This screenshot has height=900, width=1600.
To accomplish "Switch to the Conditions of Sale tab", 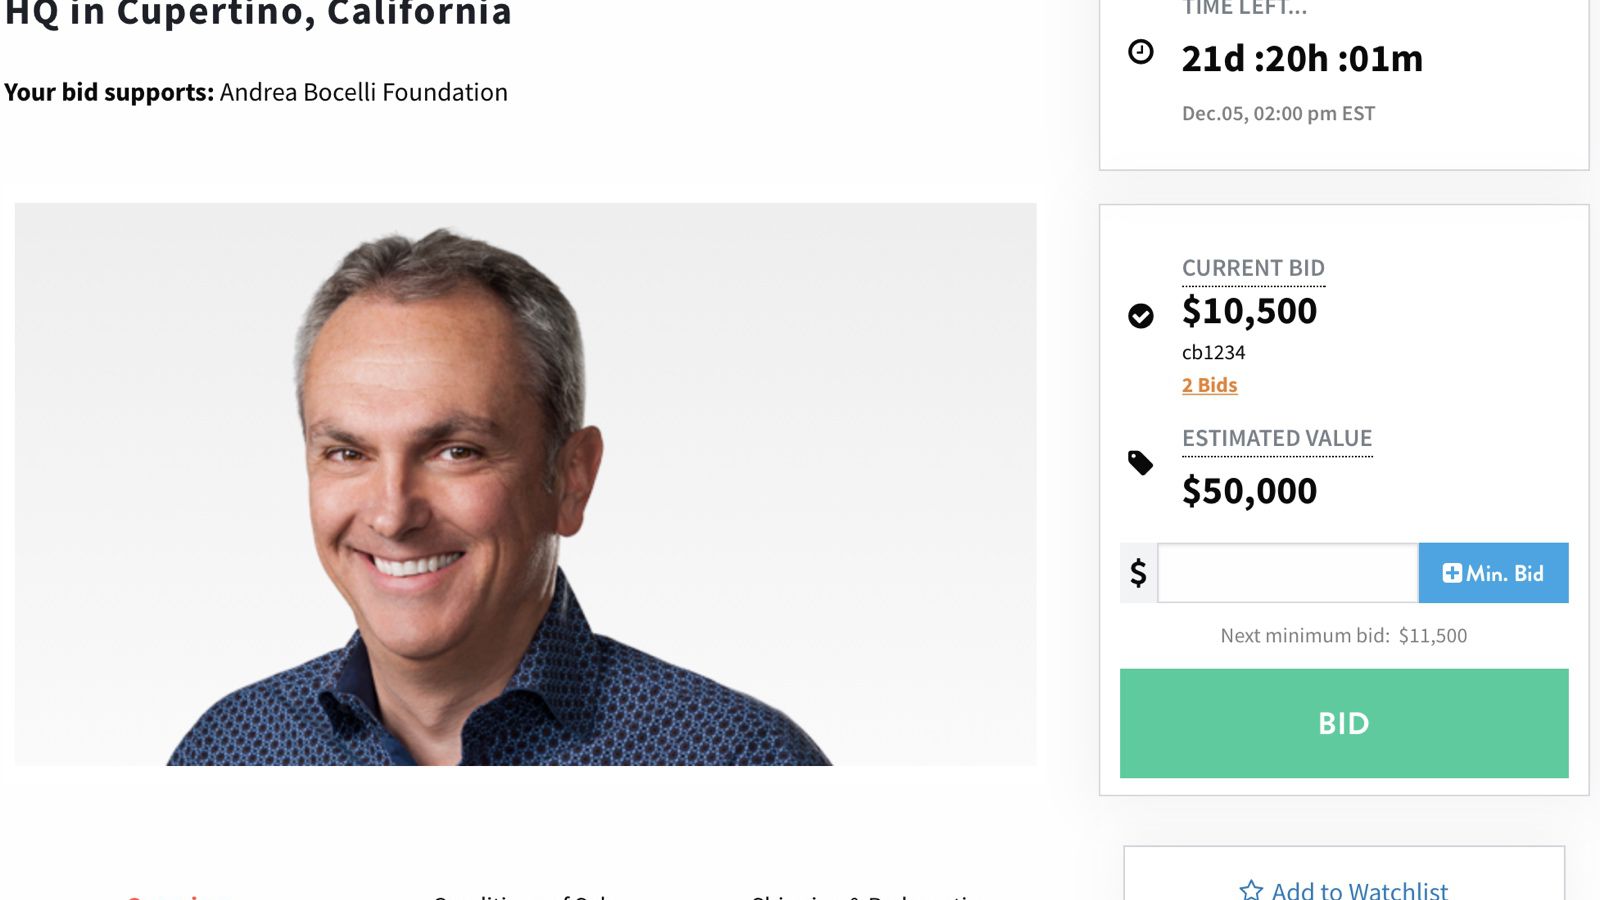I will click(520, 895).
